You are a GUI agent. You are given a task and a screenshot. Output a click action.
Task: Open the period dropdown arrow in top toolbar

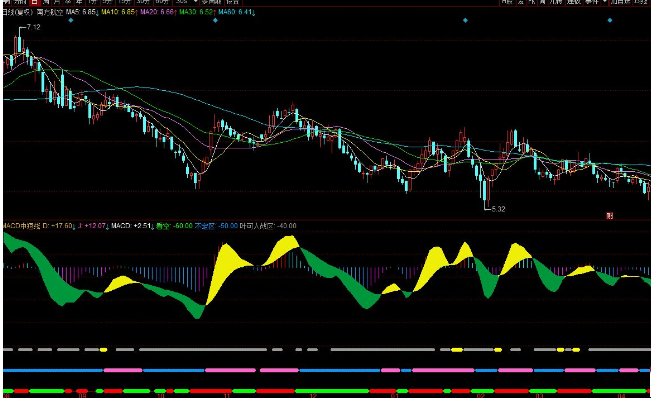coord(195,2)
